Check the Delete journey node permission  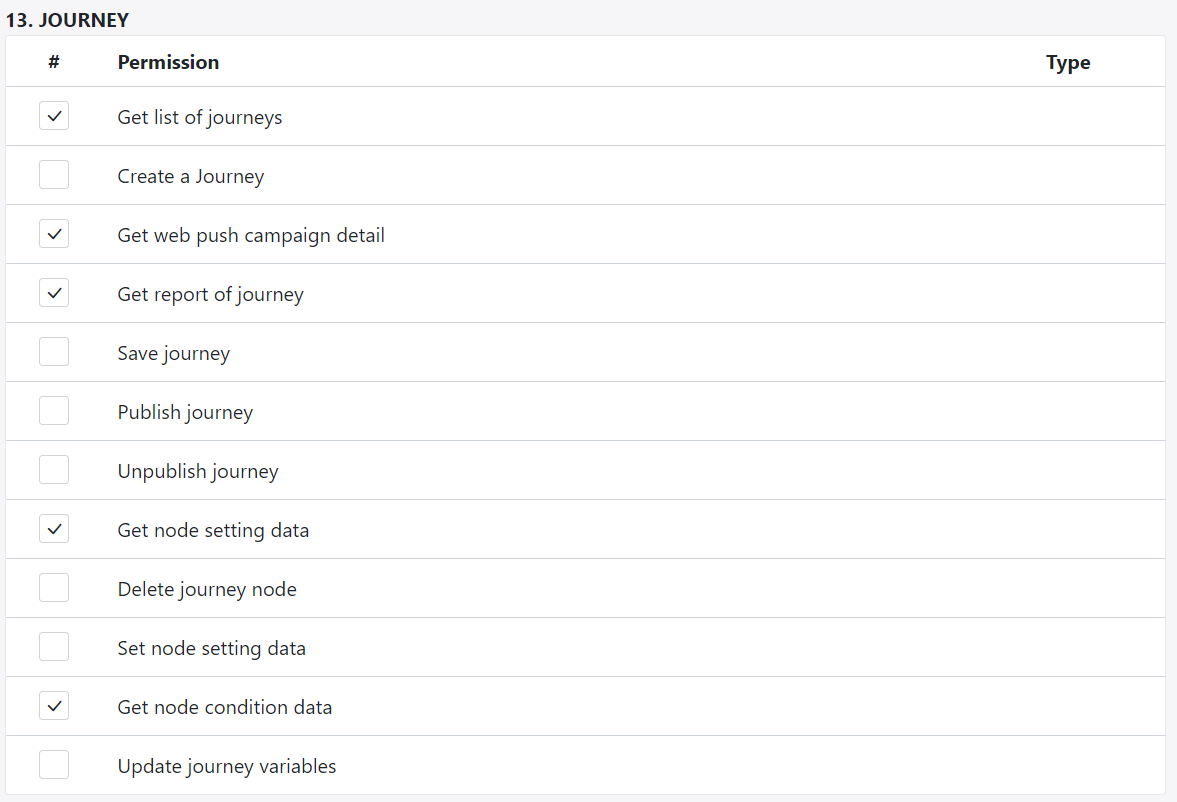(x=54, y=587)
